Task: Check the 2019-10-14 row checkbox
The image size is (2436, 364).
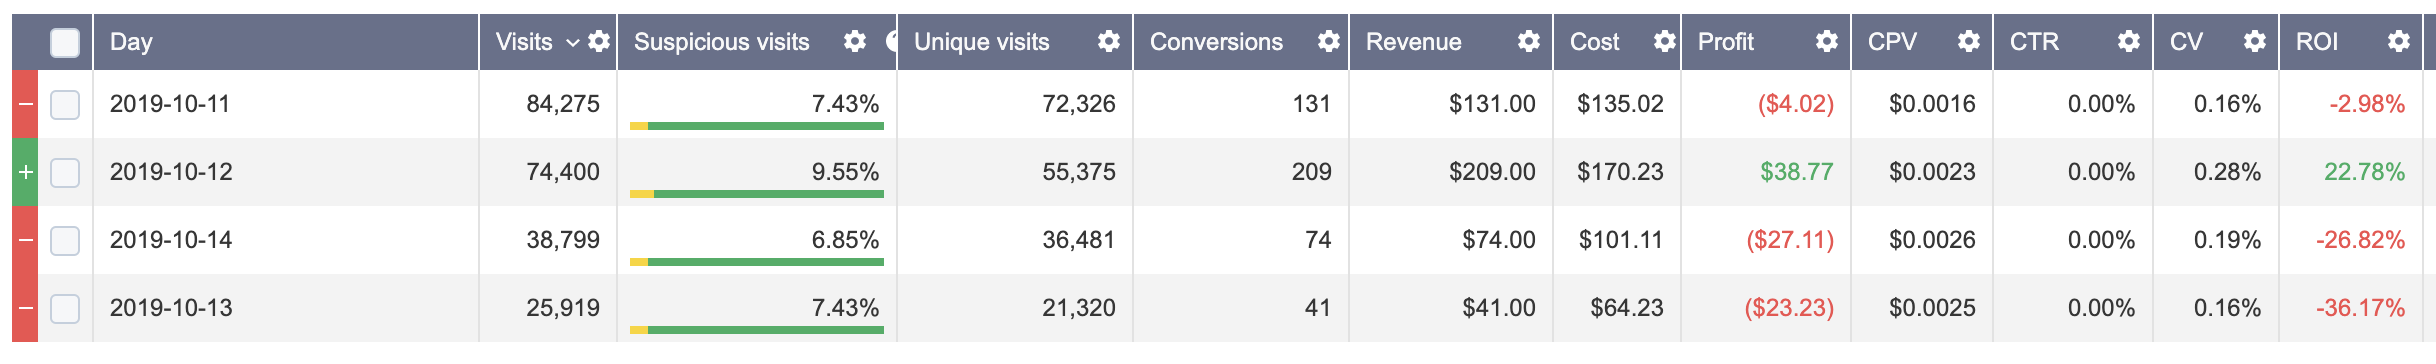Action: (65, 241)
